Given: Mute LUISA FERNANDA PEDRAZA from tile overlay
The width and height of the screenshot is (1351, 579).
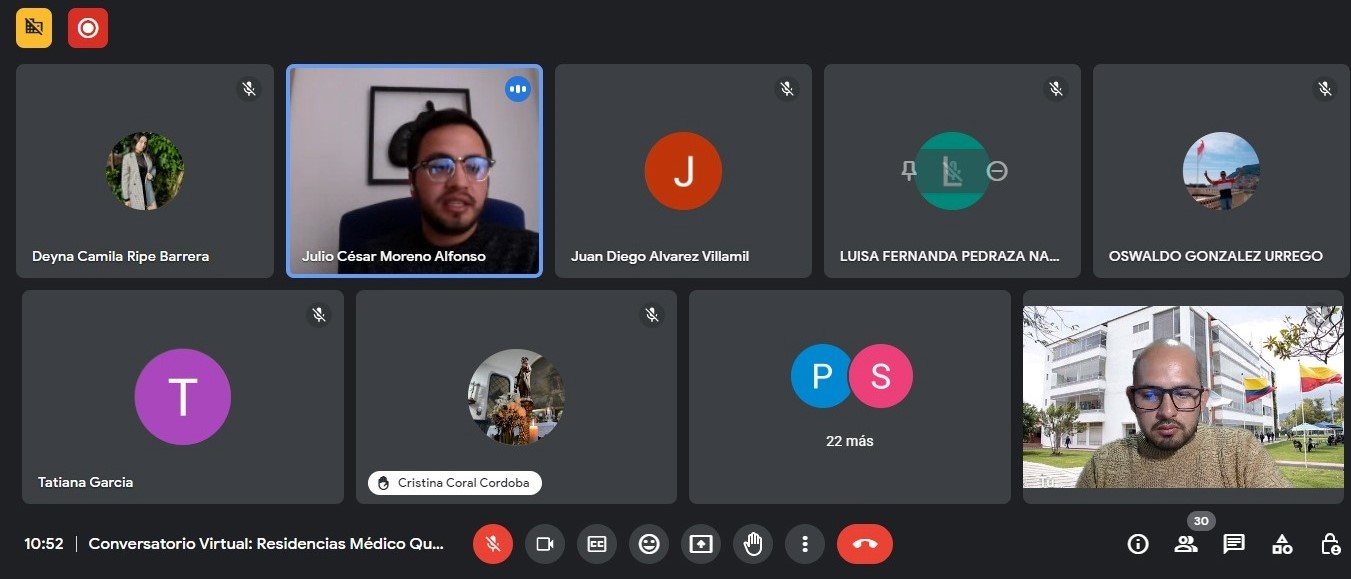Looking at the screenshot, I should 952,171.
